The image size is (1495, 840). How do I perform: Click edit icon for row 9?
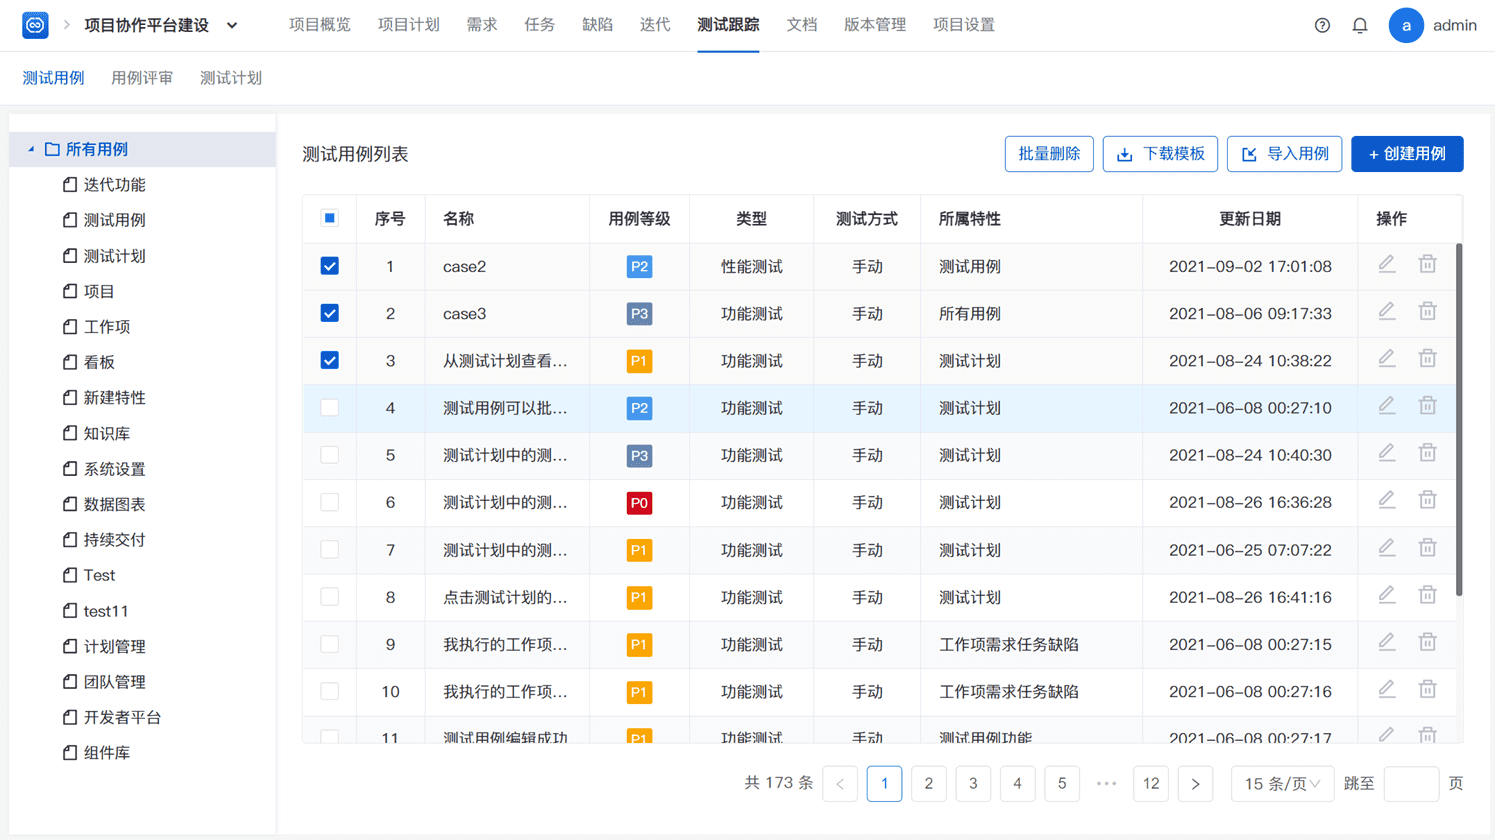pos(1386,642)
